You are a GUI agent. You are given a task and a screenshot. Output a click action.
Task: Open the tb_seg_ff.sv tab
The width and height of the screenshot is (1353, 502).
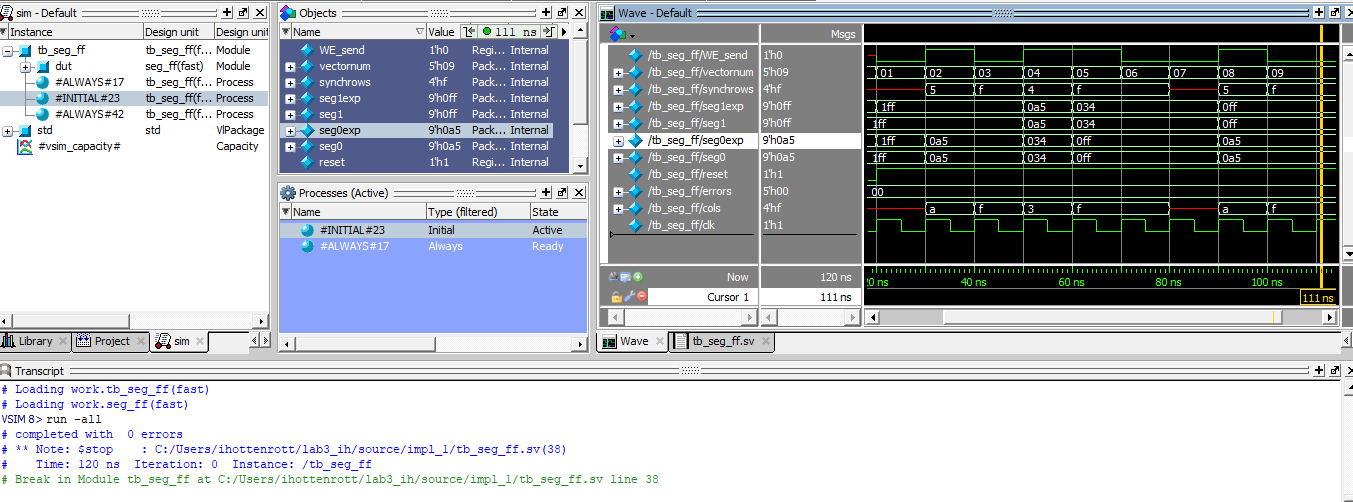(x=721, y=341)
